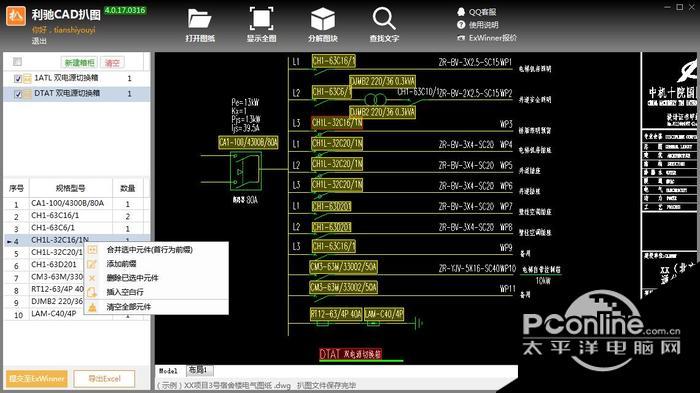Select row CH1-63C16/1

[x=77, y=216]
